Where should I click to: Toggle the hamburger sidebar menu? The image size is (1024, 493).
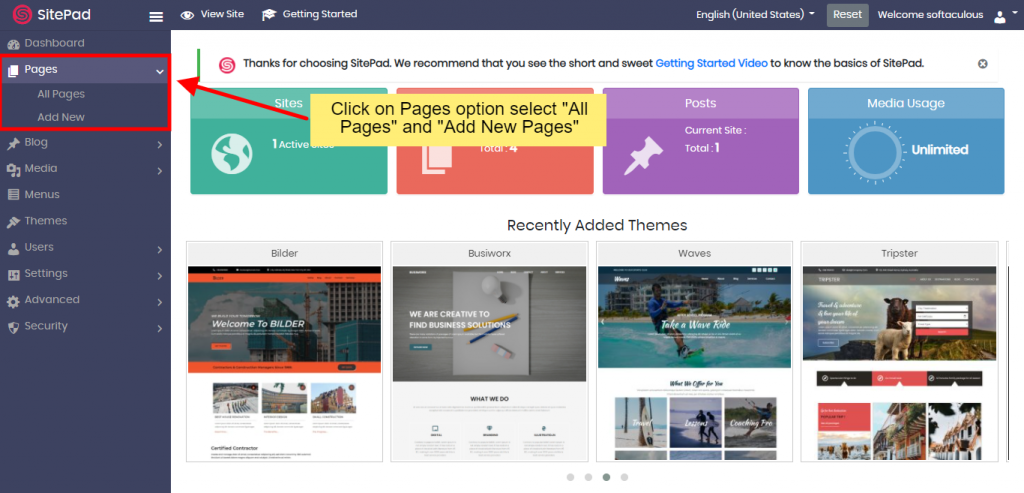(x=155, y=16)
